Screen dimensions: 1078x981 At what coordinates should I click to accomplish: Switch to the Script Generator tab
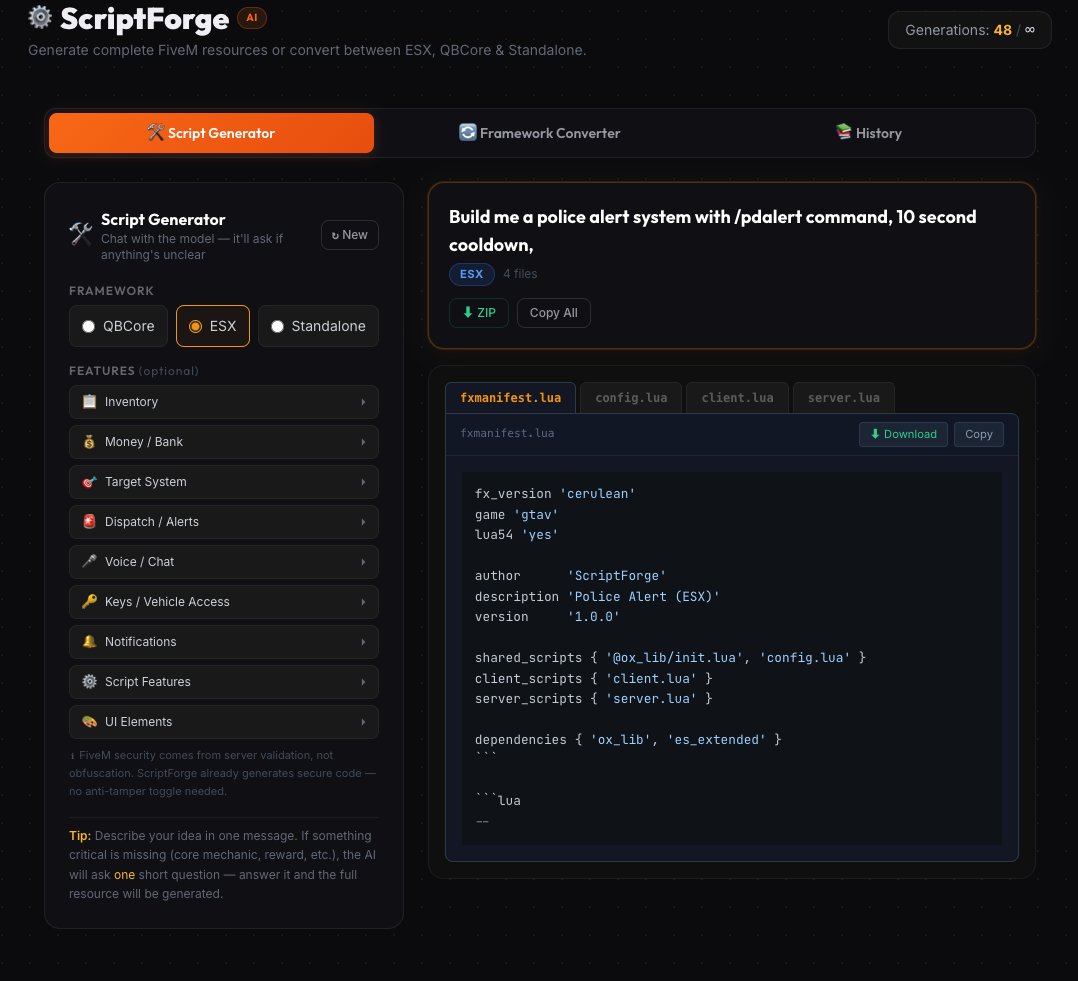pyautogui.click(x=211, y=133)
